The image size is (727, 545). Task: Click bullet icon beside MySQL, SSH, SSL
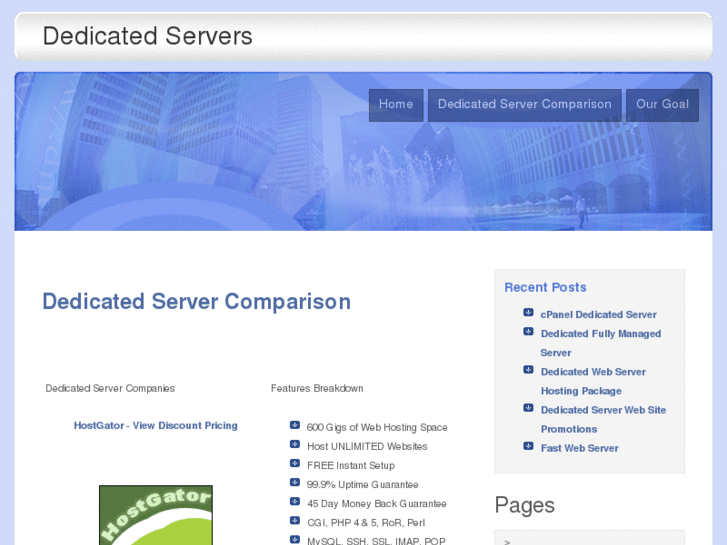[295, 539]
